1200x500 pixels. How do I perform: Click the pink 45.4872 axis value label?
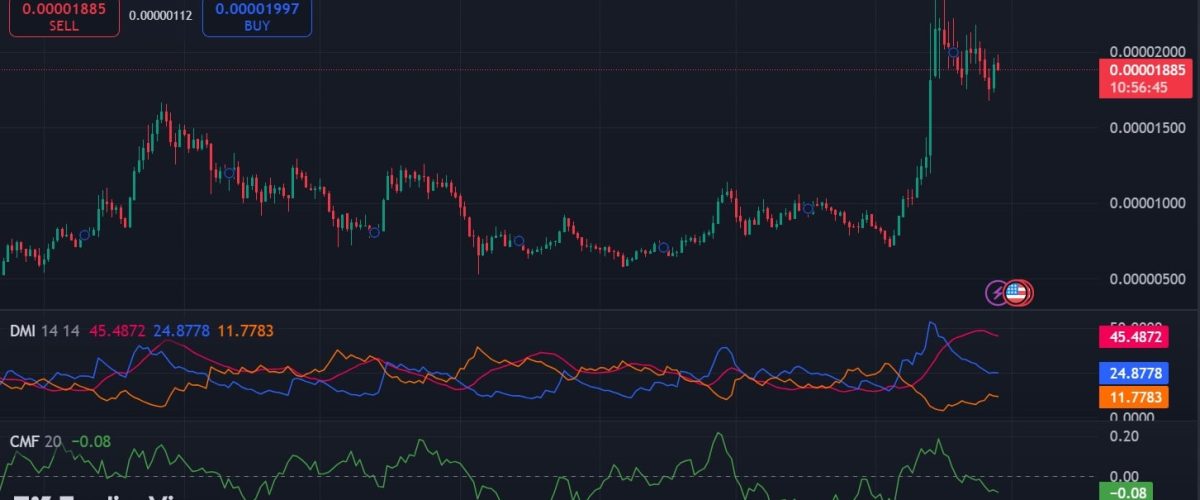tap(1148, 338)
